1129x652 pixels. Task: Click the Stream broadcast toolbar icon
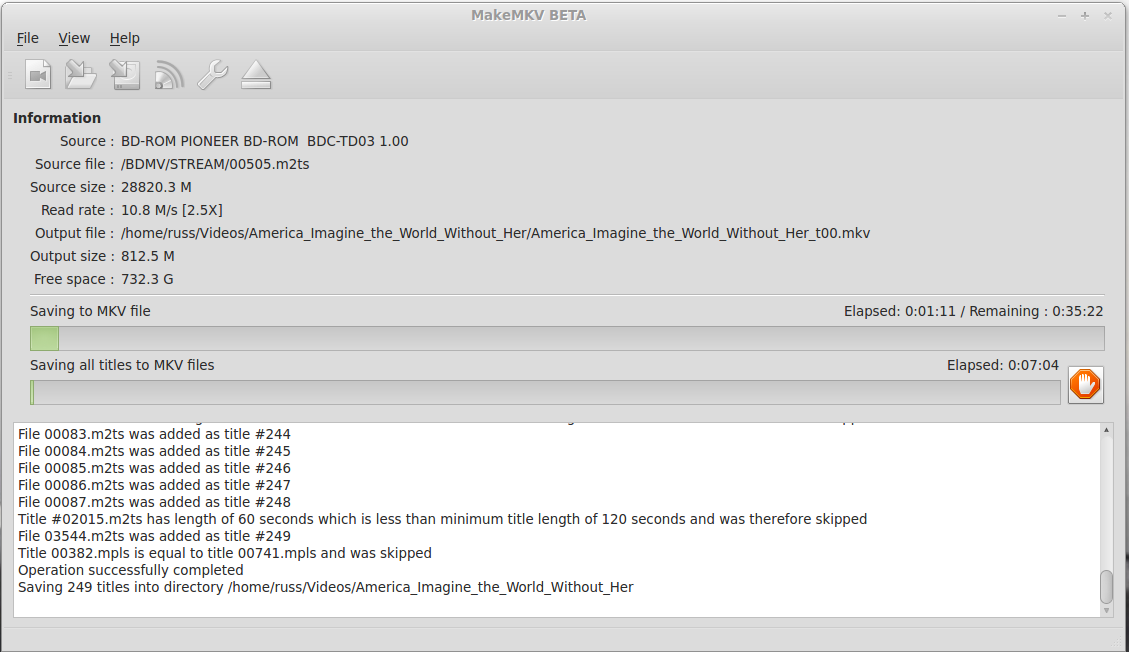pyautogui.click(x=168, y=75)
